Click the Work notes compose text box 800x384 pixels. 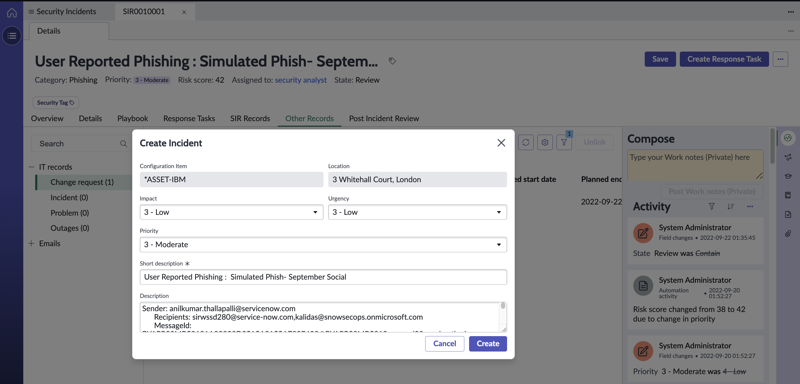tap(695, 165)
